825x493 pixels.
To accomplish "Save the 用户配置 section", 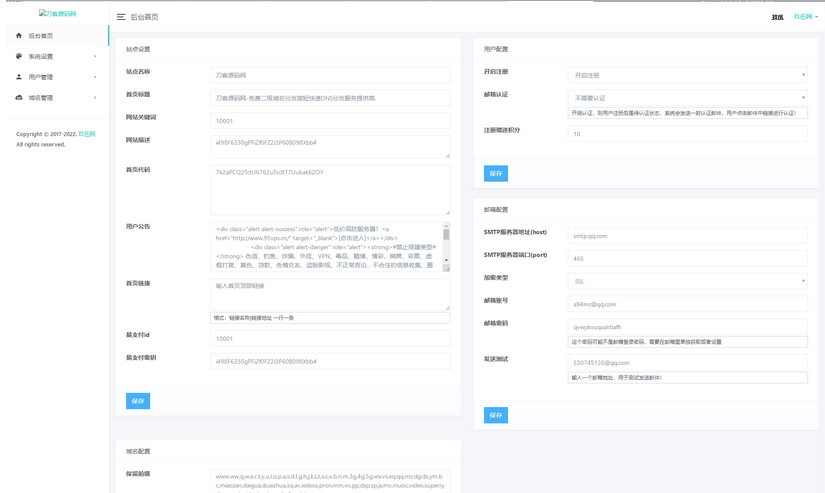I will coord(495,173).
